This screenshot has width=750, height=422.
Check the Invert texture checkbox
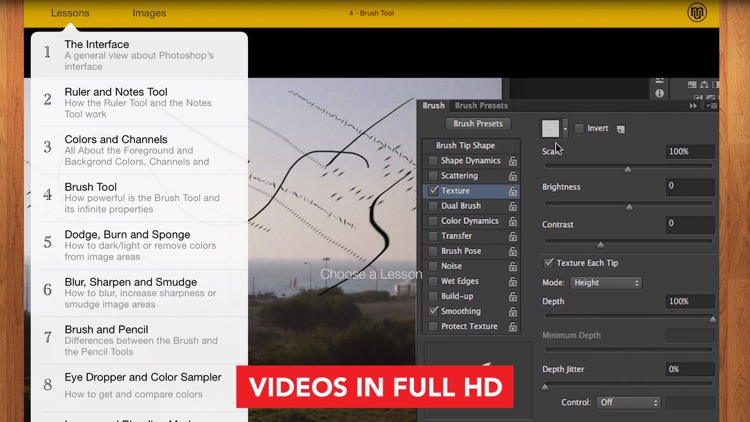[579, 128]
